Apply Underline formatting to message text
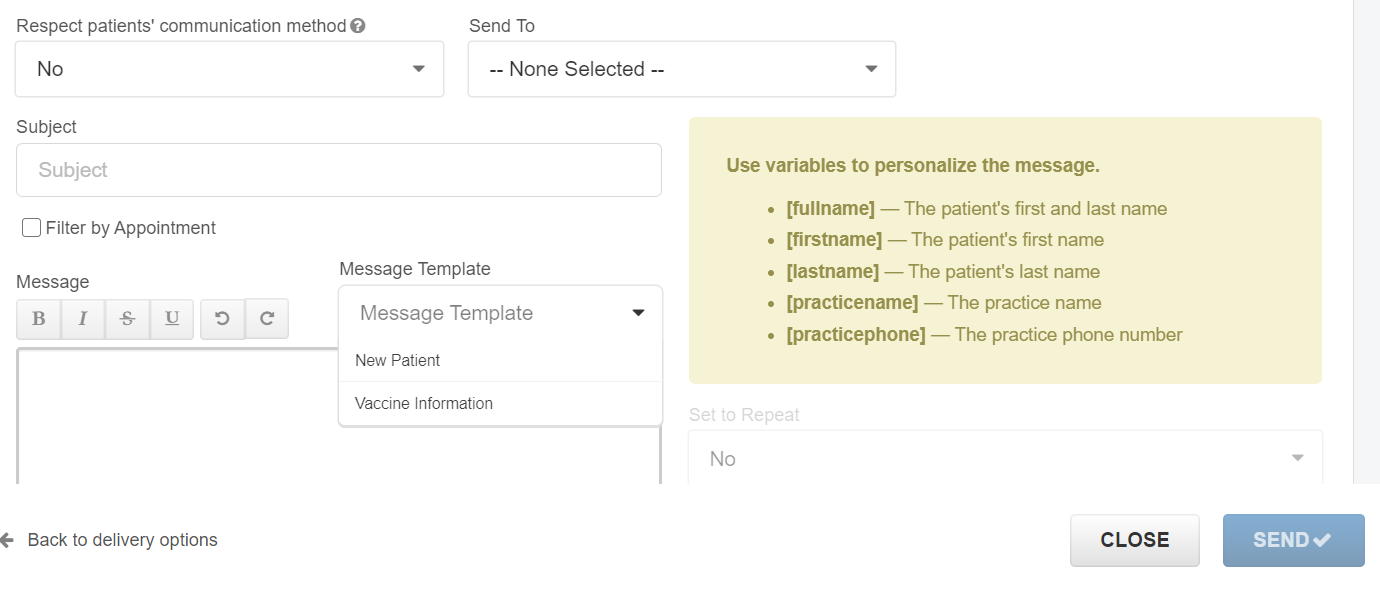The height and width of the screenshot is (595, 1380). click(x=172, y=319)
